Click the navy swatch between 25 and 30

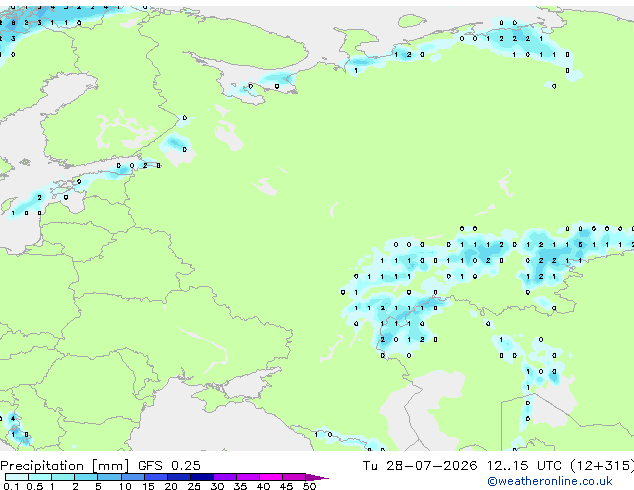201,477
